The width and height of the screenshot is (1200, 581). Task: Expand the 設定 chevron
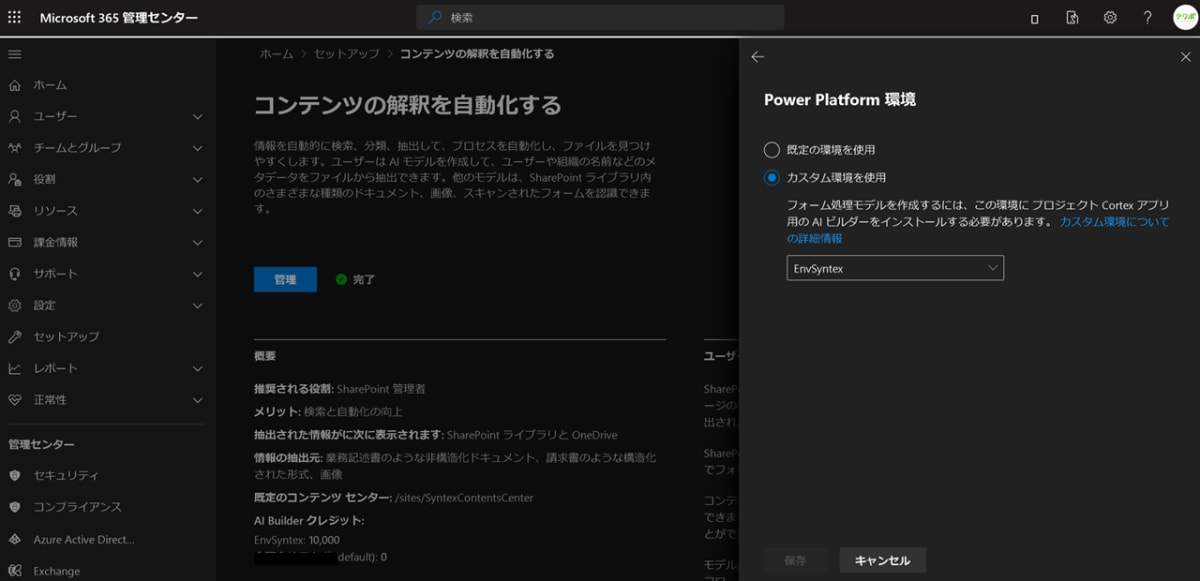[x=197, y=306]
